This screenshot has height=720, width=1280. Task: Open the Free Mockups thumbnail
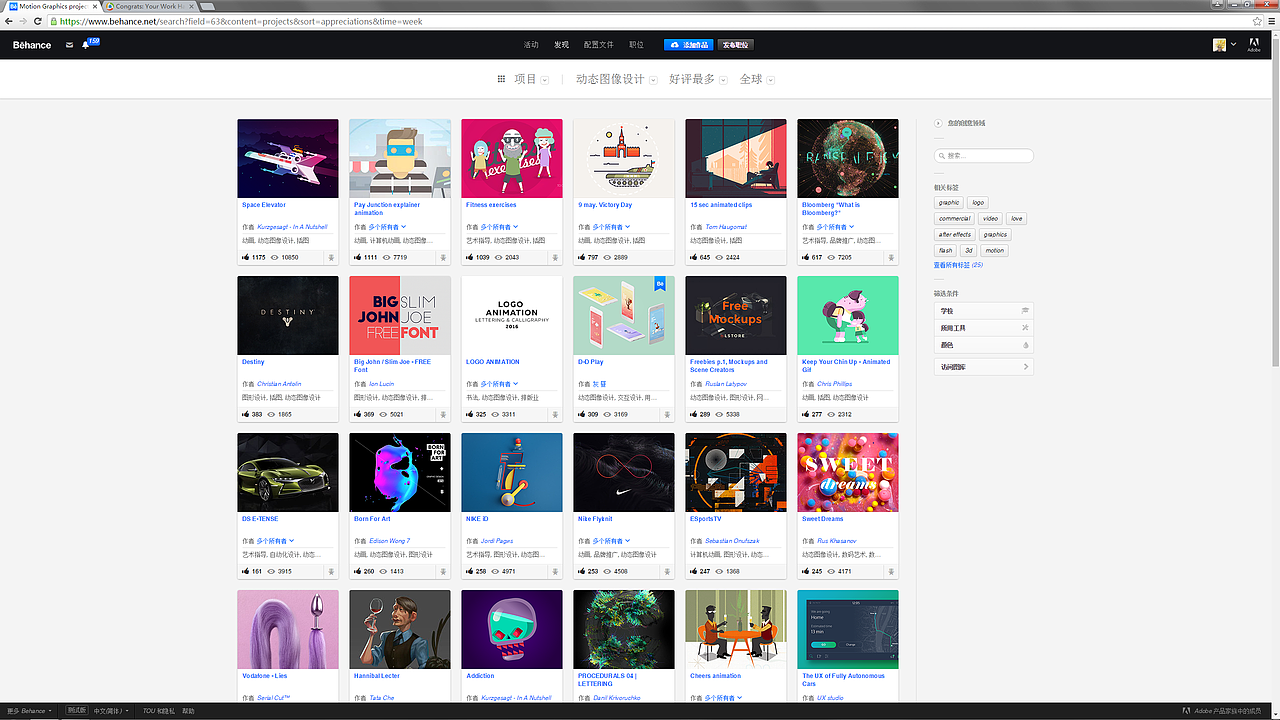736,316
